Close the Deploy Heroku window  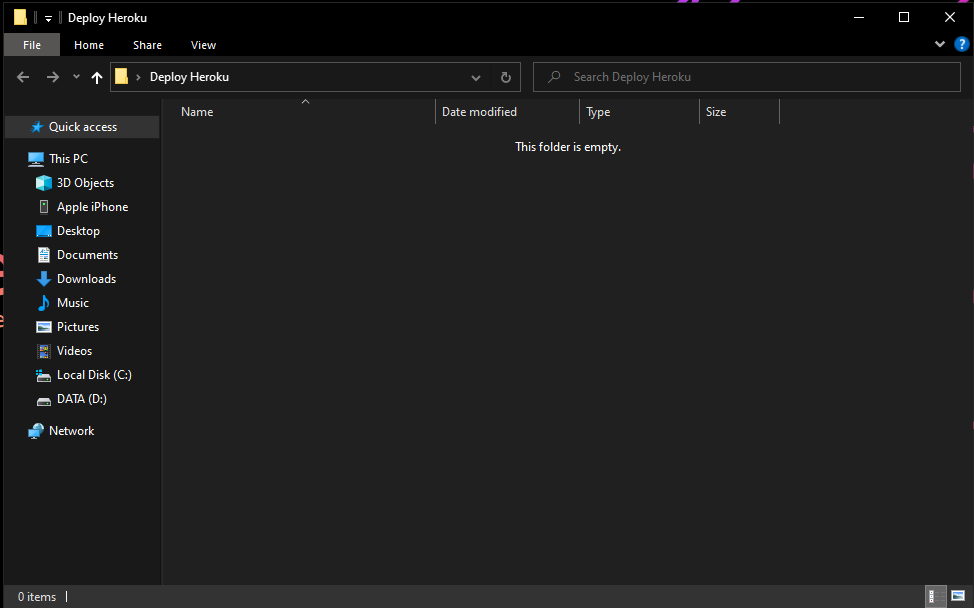(950, 17)
